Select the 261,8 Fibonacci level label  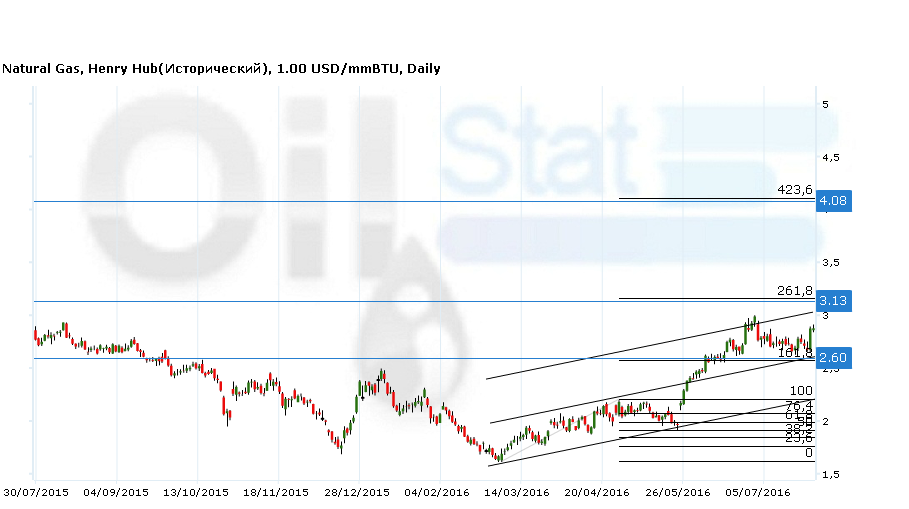[794, 291]
